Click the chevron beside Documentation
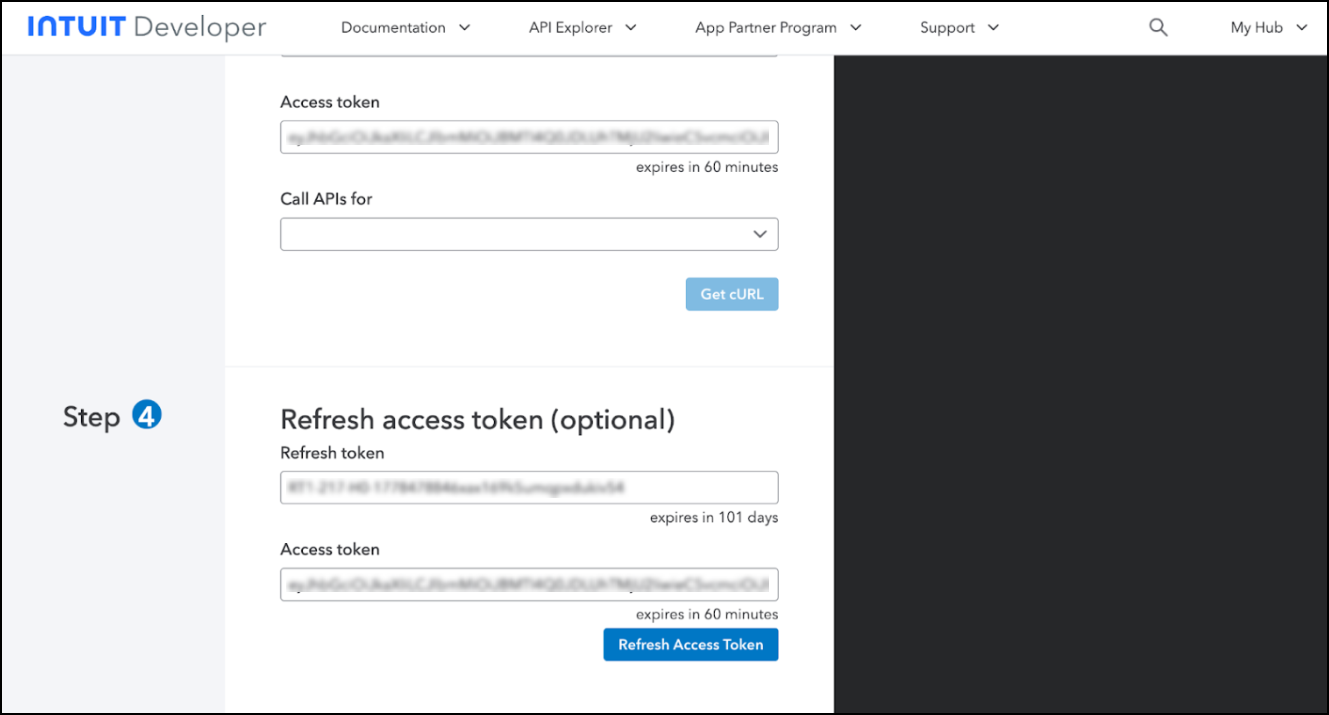 tap(464, 28)
